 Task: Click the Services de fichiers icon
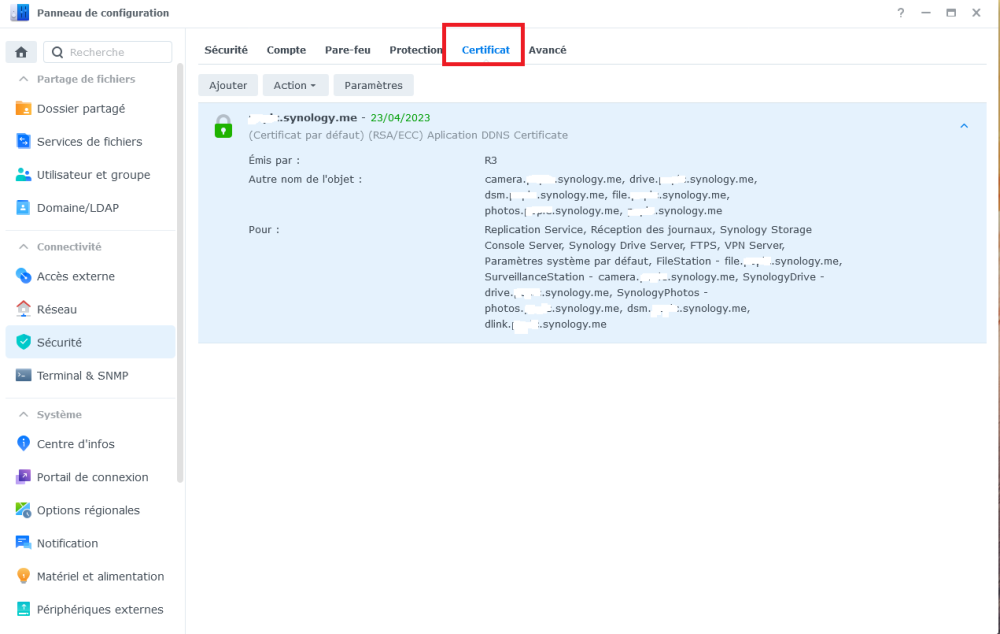point(24,142)
